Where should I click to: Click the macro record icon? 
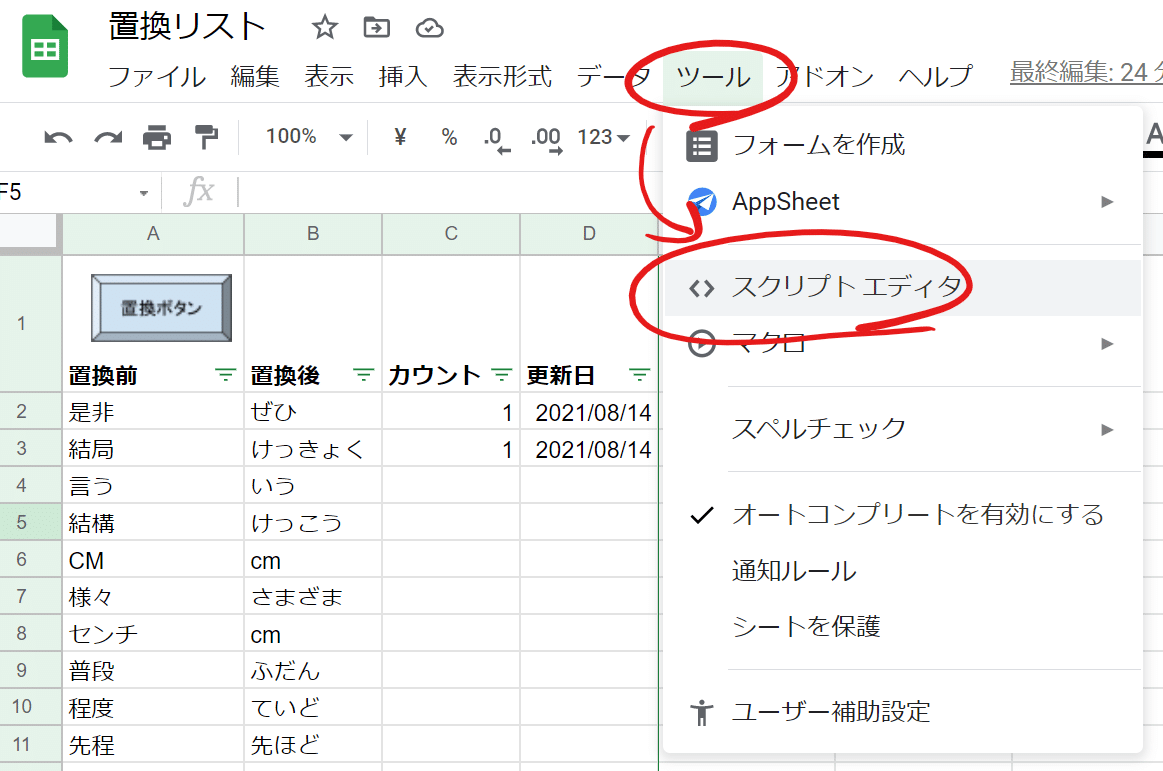(x=702, y=344)
